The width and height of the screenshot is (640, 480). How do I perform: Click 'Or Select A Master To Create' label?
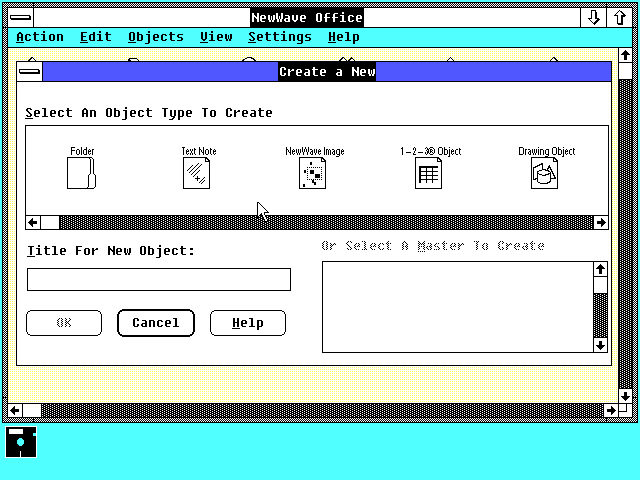433,246
